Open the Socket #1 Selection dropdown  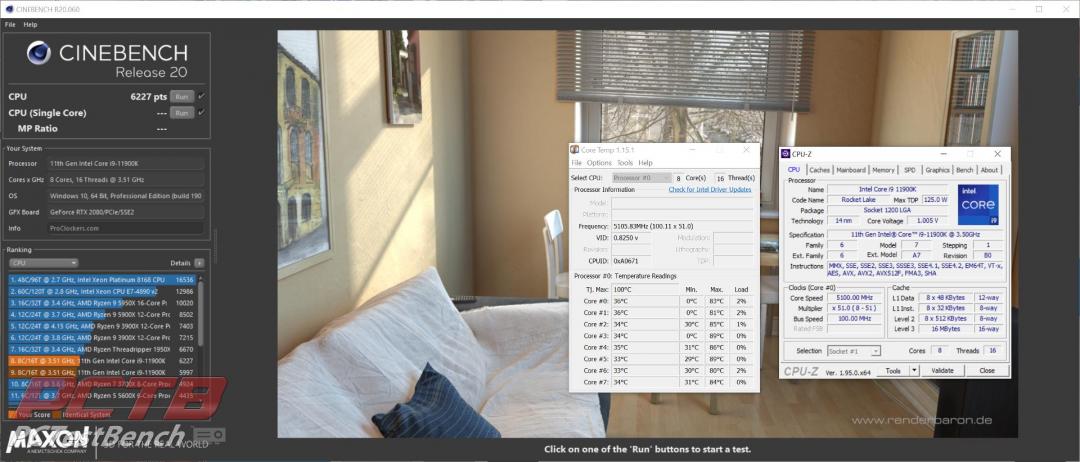[854, 351]
